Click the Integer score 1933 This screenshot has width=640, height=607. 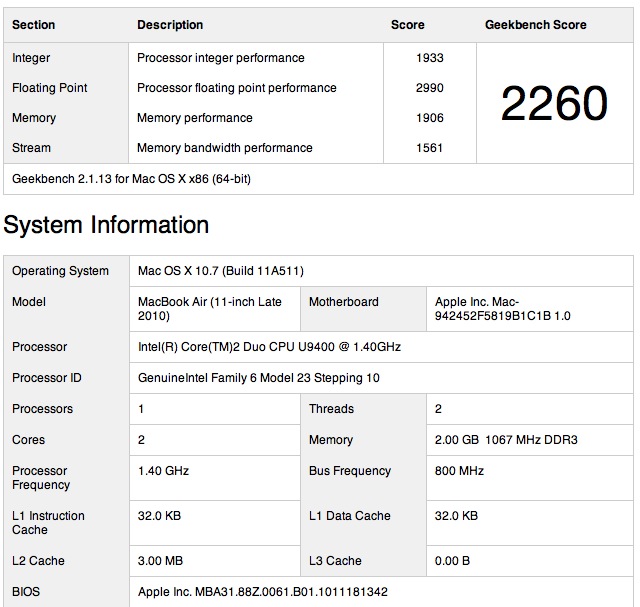tap(430, 58)
